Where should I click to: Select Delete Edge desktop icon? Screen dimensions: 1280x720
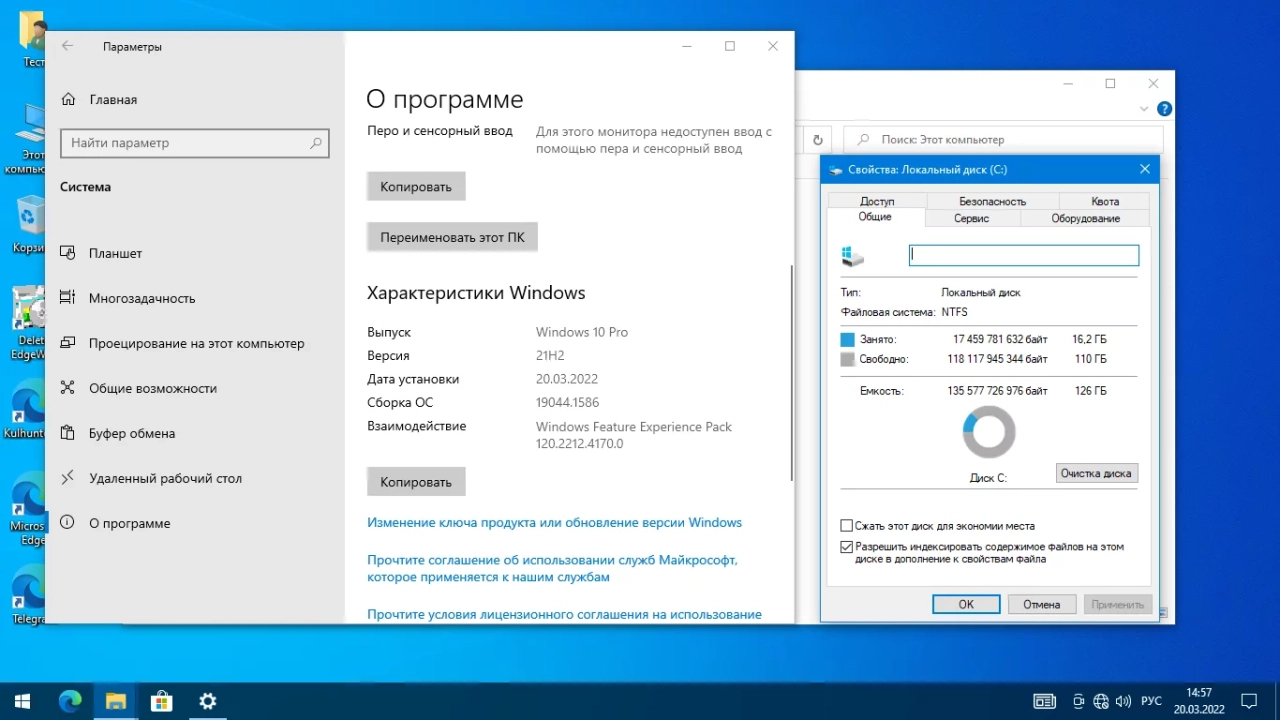pos(28,322)
